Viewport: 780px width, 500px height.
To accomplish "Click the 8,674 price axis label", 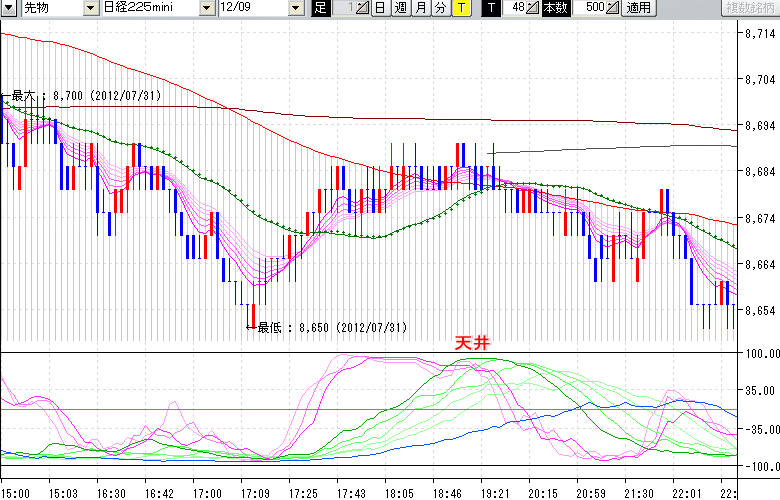I will tap(761, 218).
